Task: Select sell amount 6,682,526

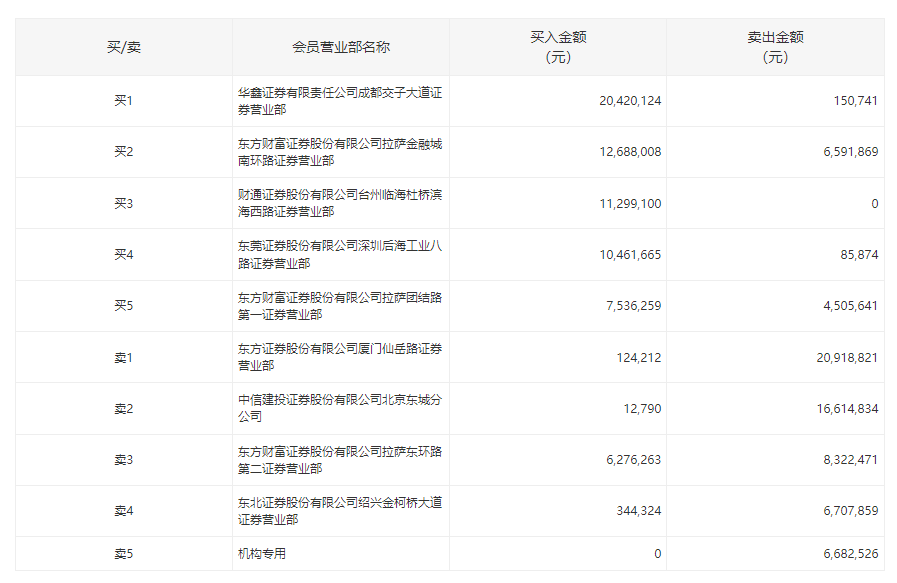Action: (x=851, y=553)
